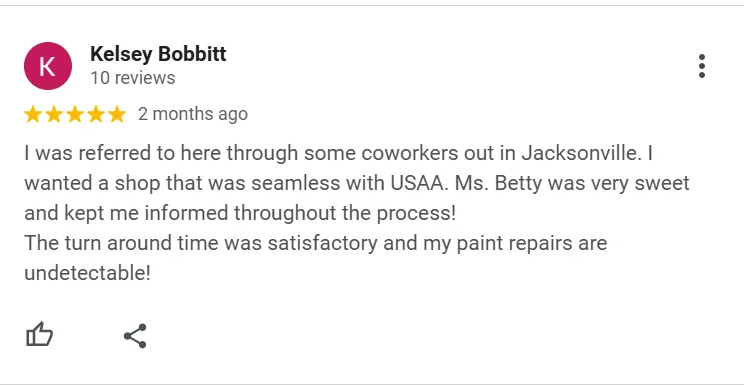Click the first yellow rating star

[33, 114]
